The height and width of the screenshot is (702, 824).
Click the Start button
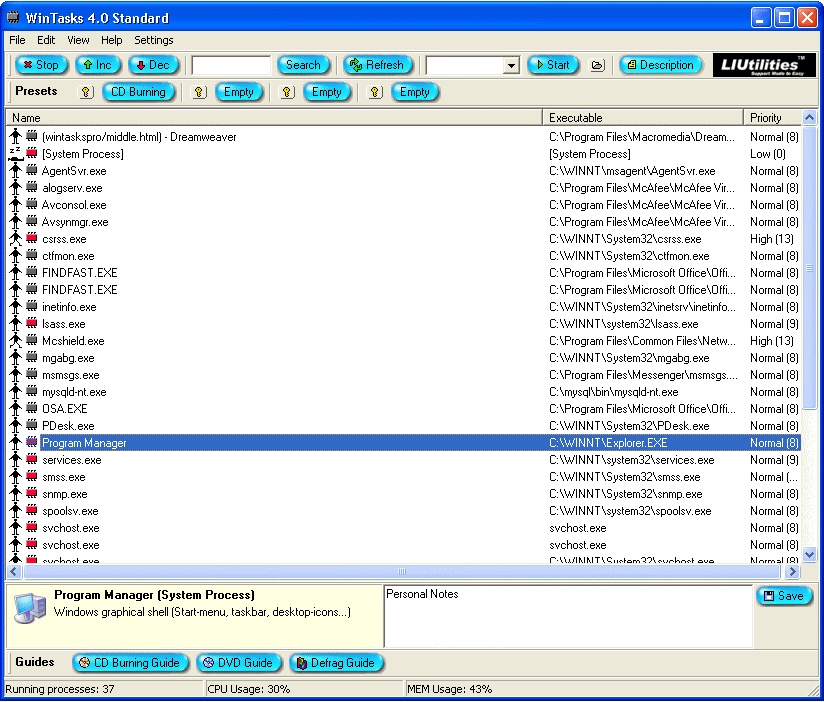pyautogui.click(x=553, y=65)
